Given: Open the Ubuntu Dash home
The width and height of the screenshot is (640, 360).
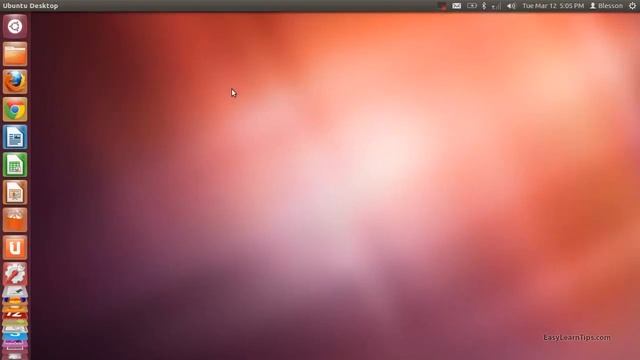Looking at the screenshot, I should [x=15, y=27].
